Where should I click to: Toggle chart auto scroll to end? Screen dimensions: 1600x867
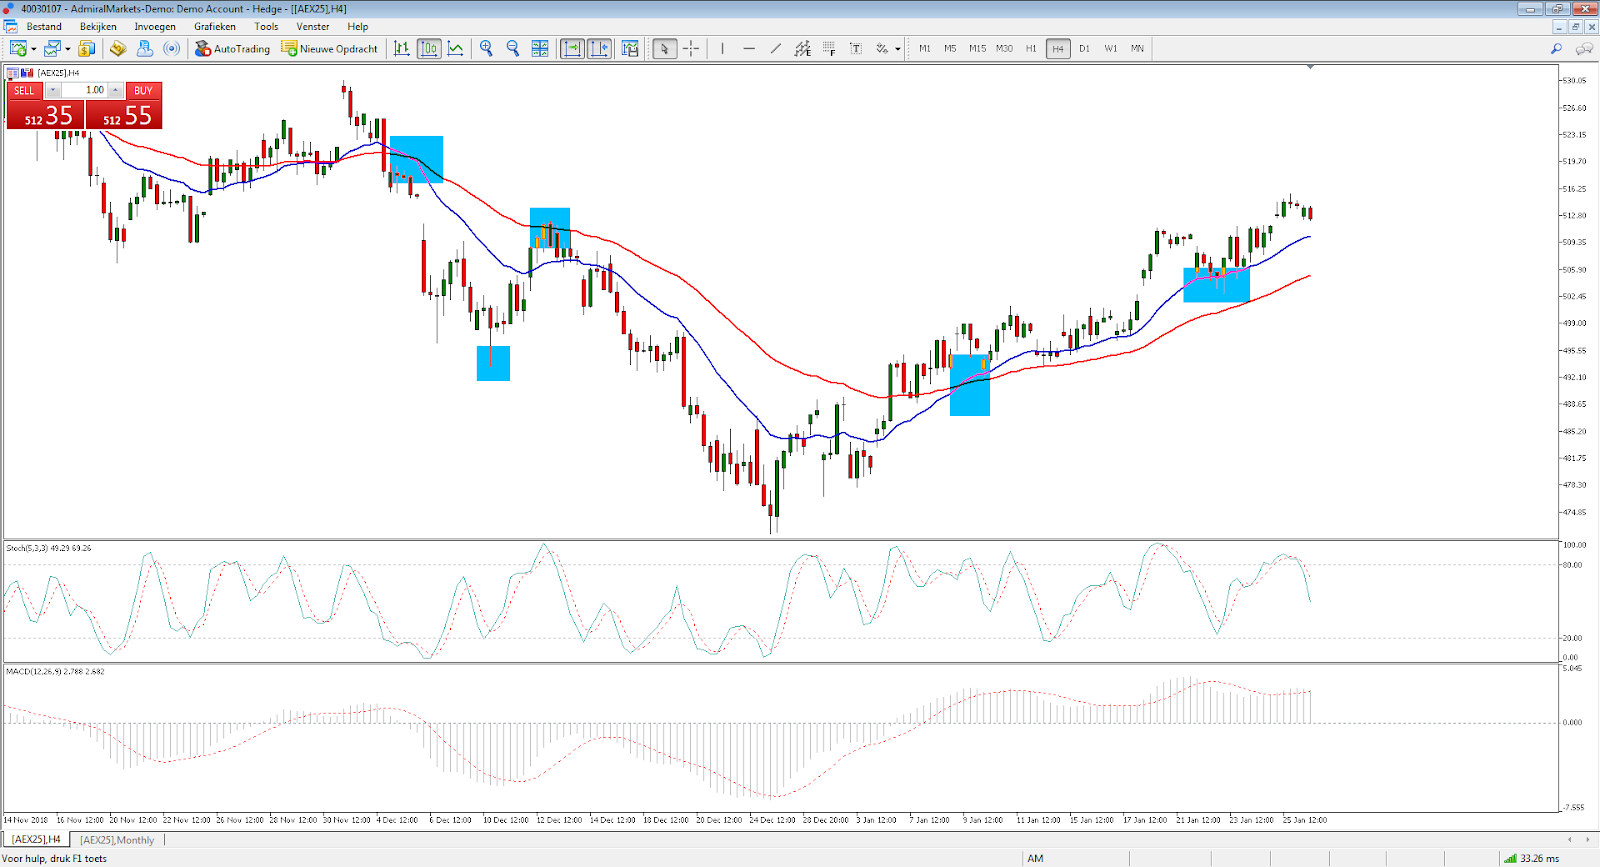pyautogui.click(x=572, y=48)
